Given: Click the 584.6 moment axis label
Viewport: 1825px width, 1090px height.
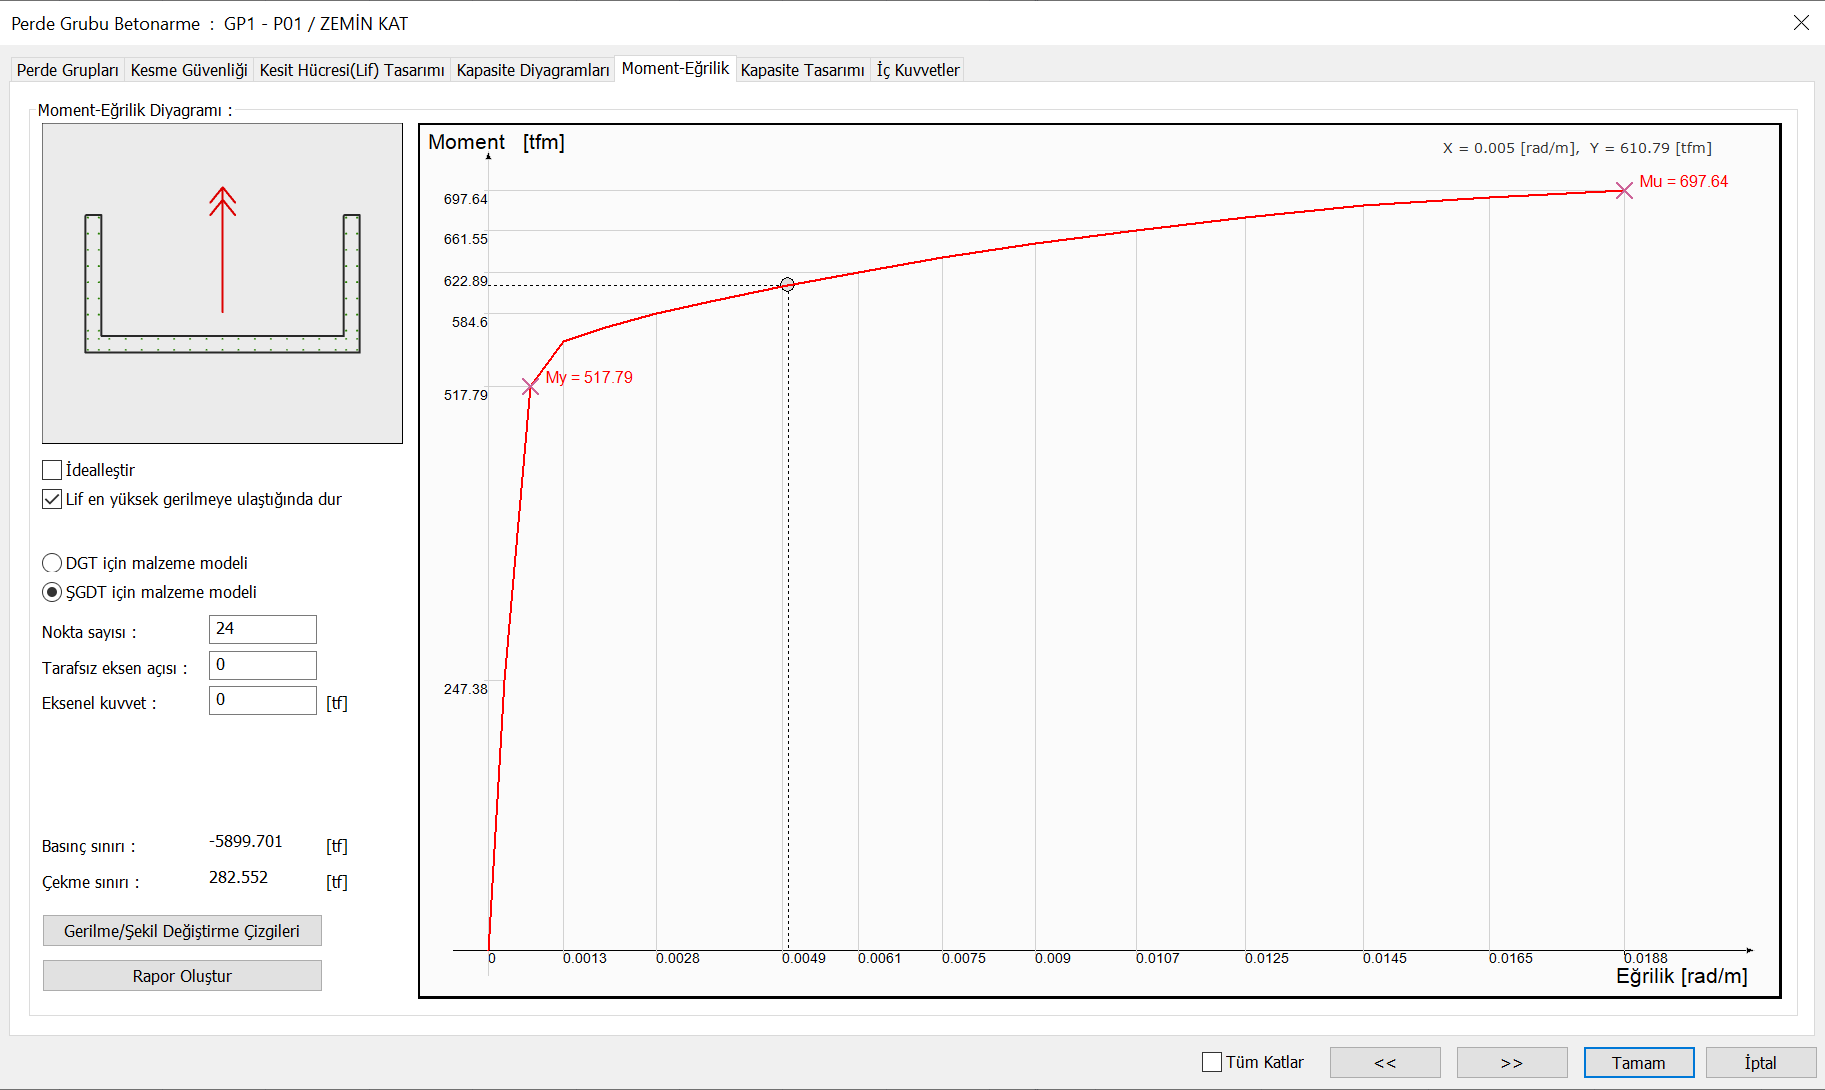Looking at the screenshot, I should tap(470, 322).
